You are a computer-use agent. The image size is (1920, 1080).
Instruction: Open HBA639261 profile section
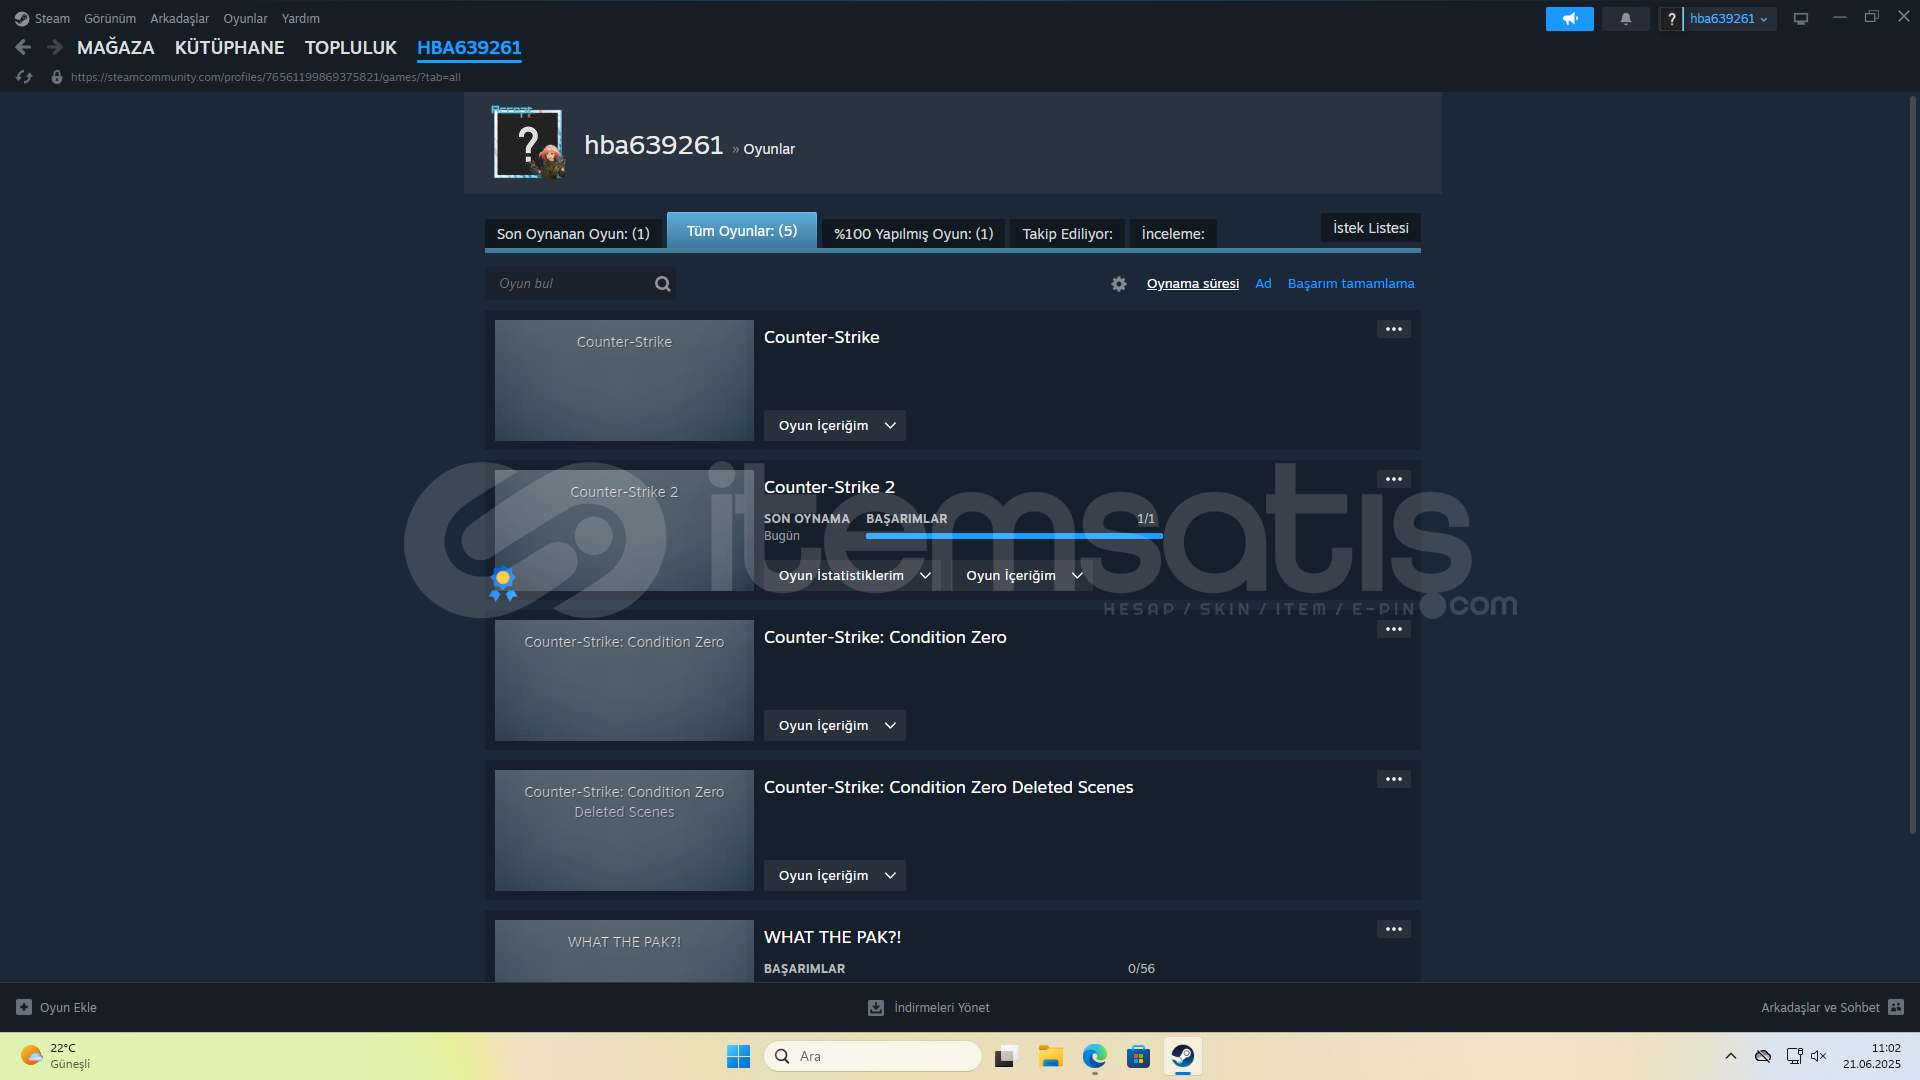click(x=469, y=48)
